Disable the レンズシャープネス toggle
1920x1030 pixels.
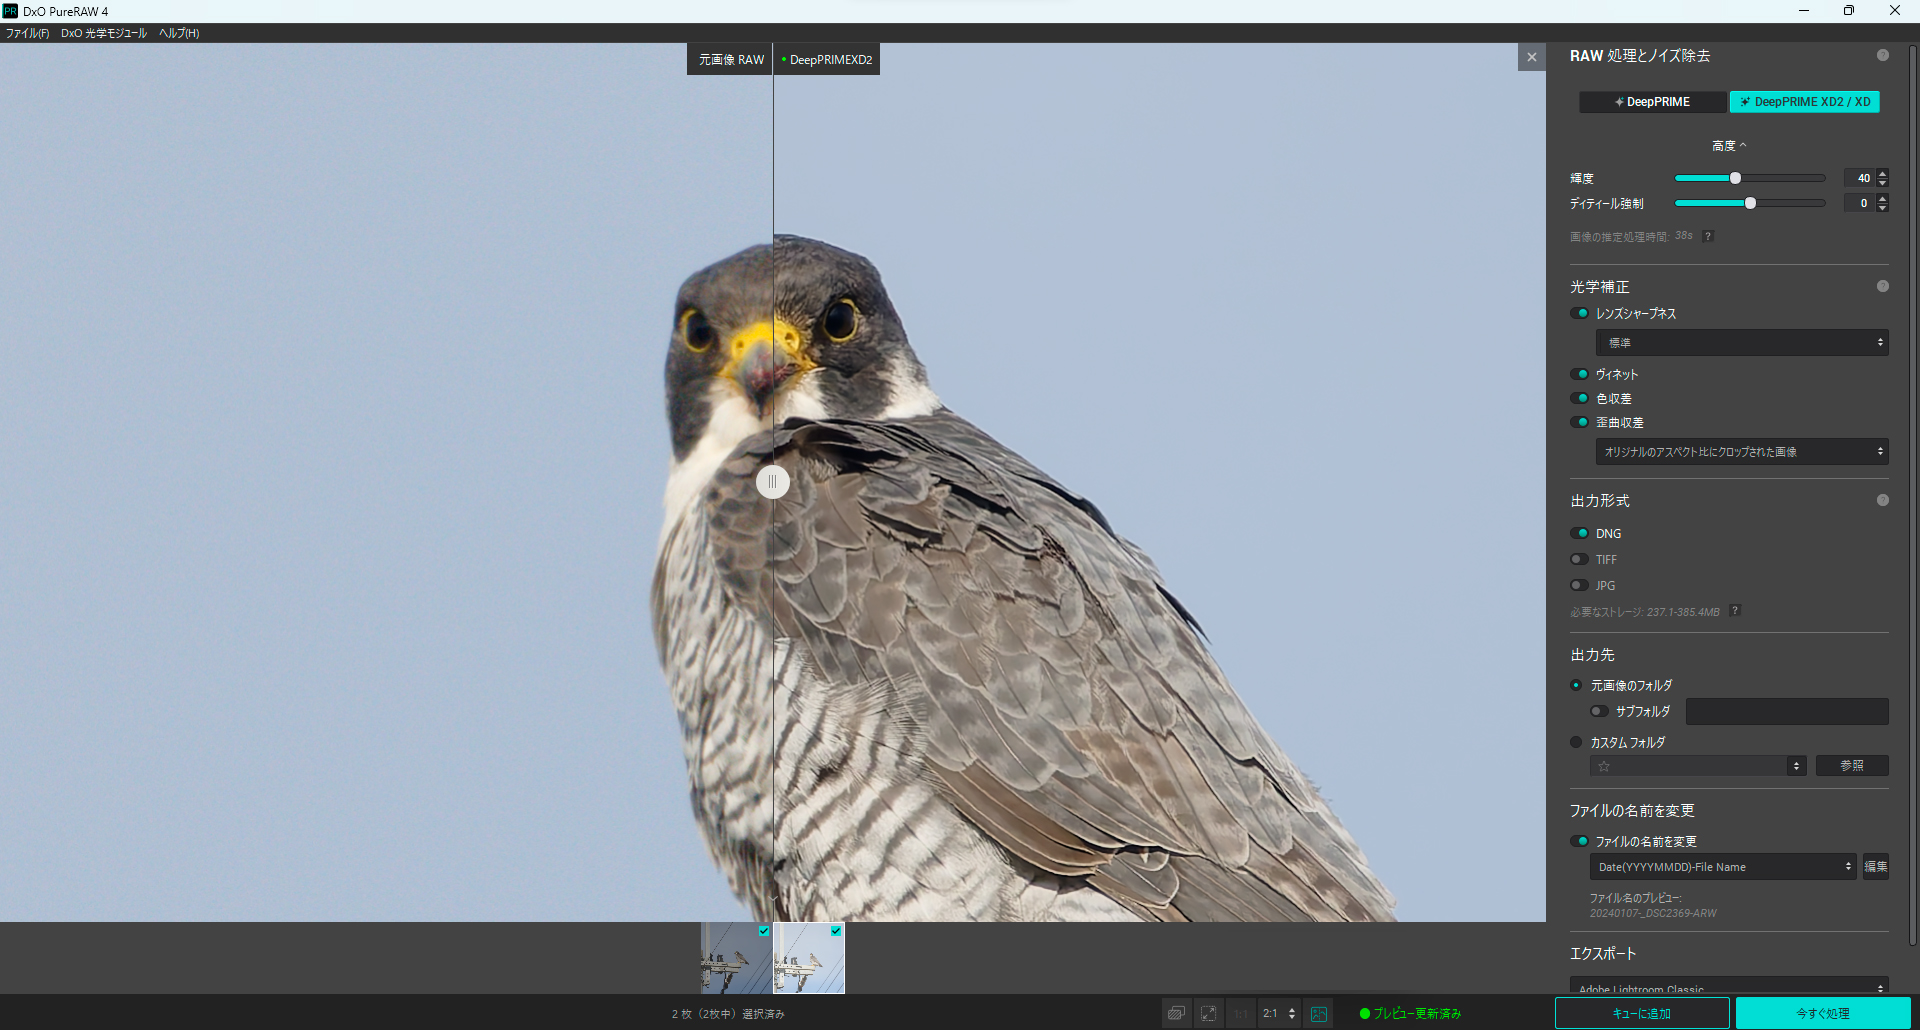1580,314
